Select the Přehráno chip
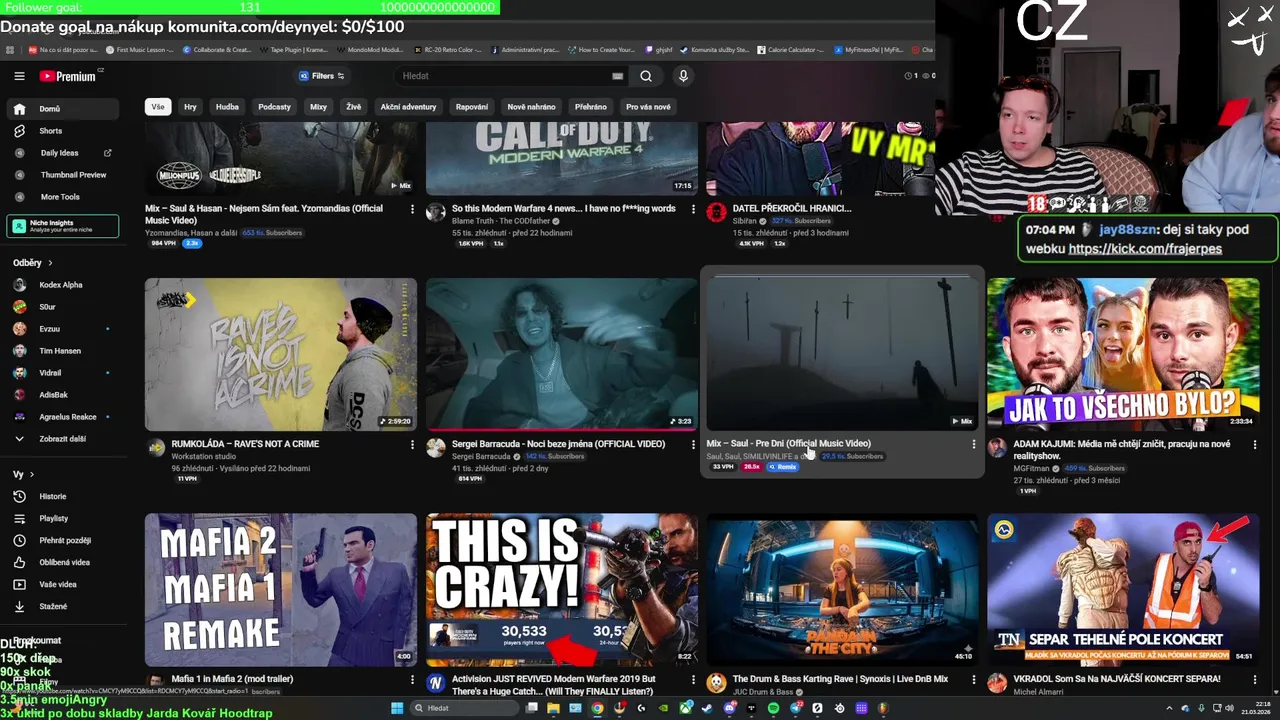This screenshot has height=720, width=1280. point(590,107)
